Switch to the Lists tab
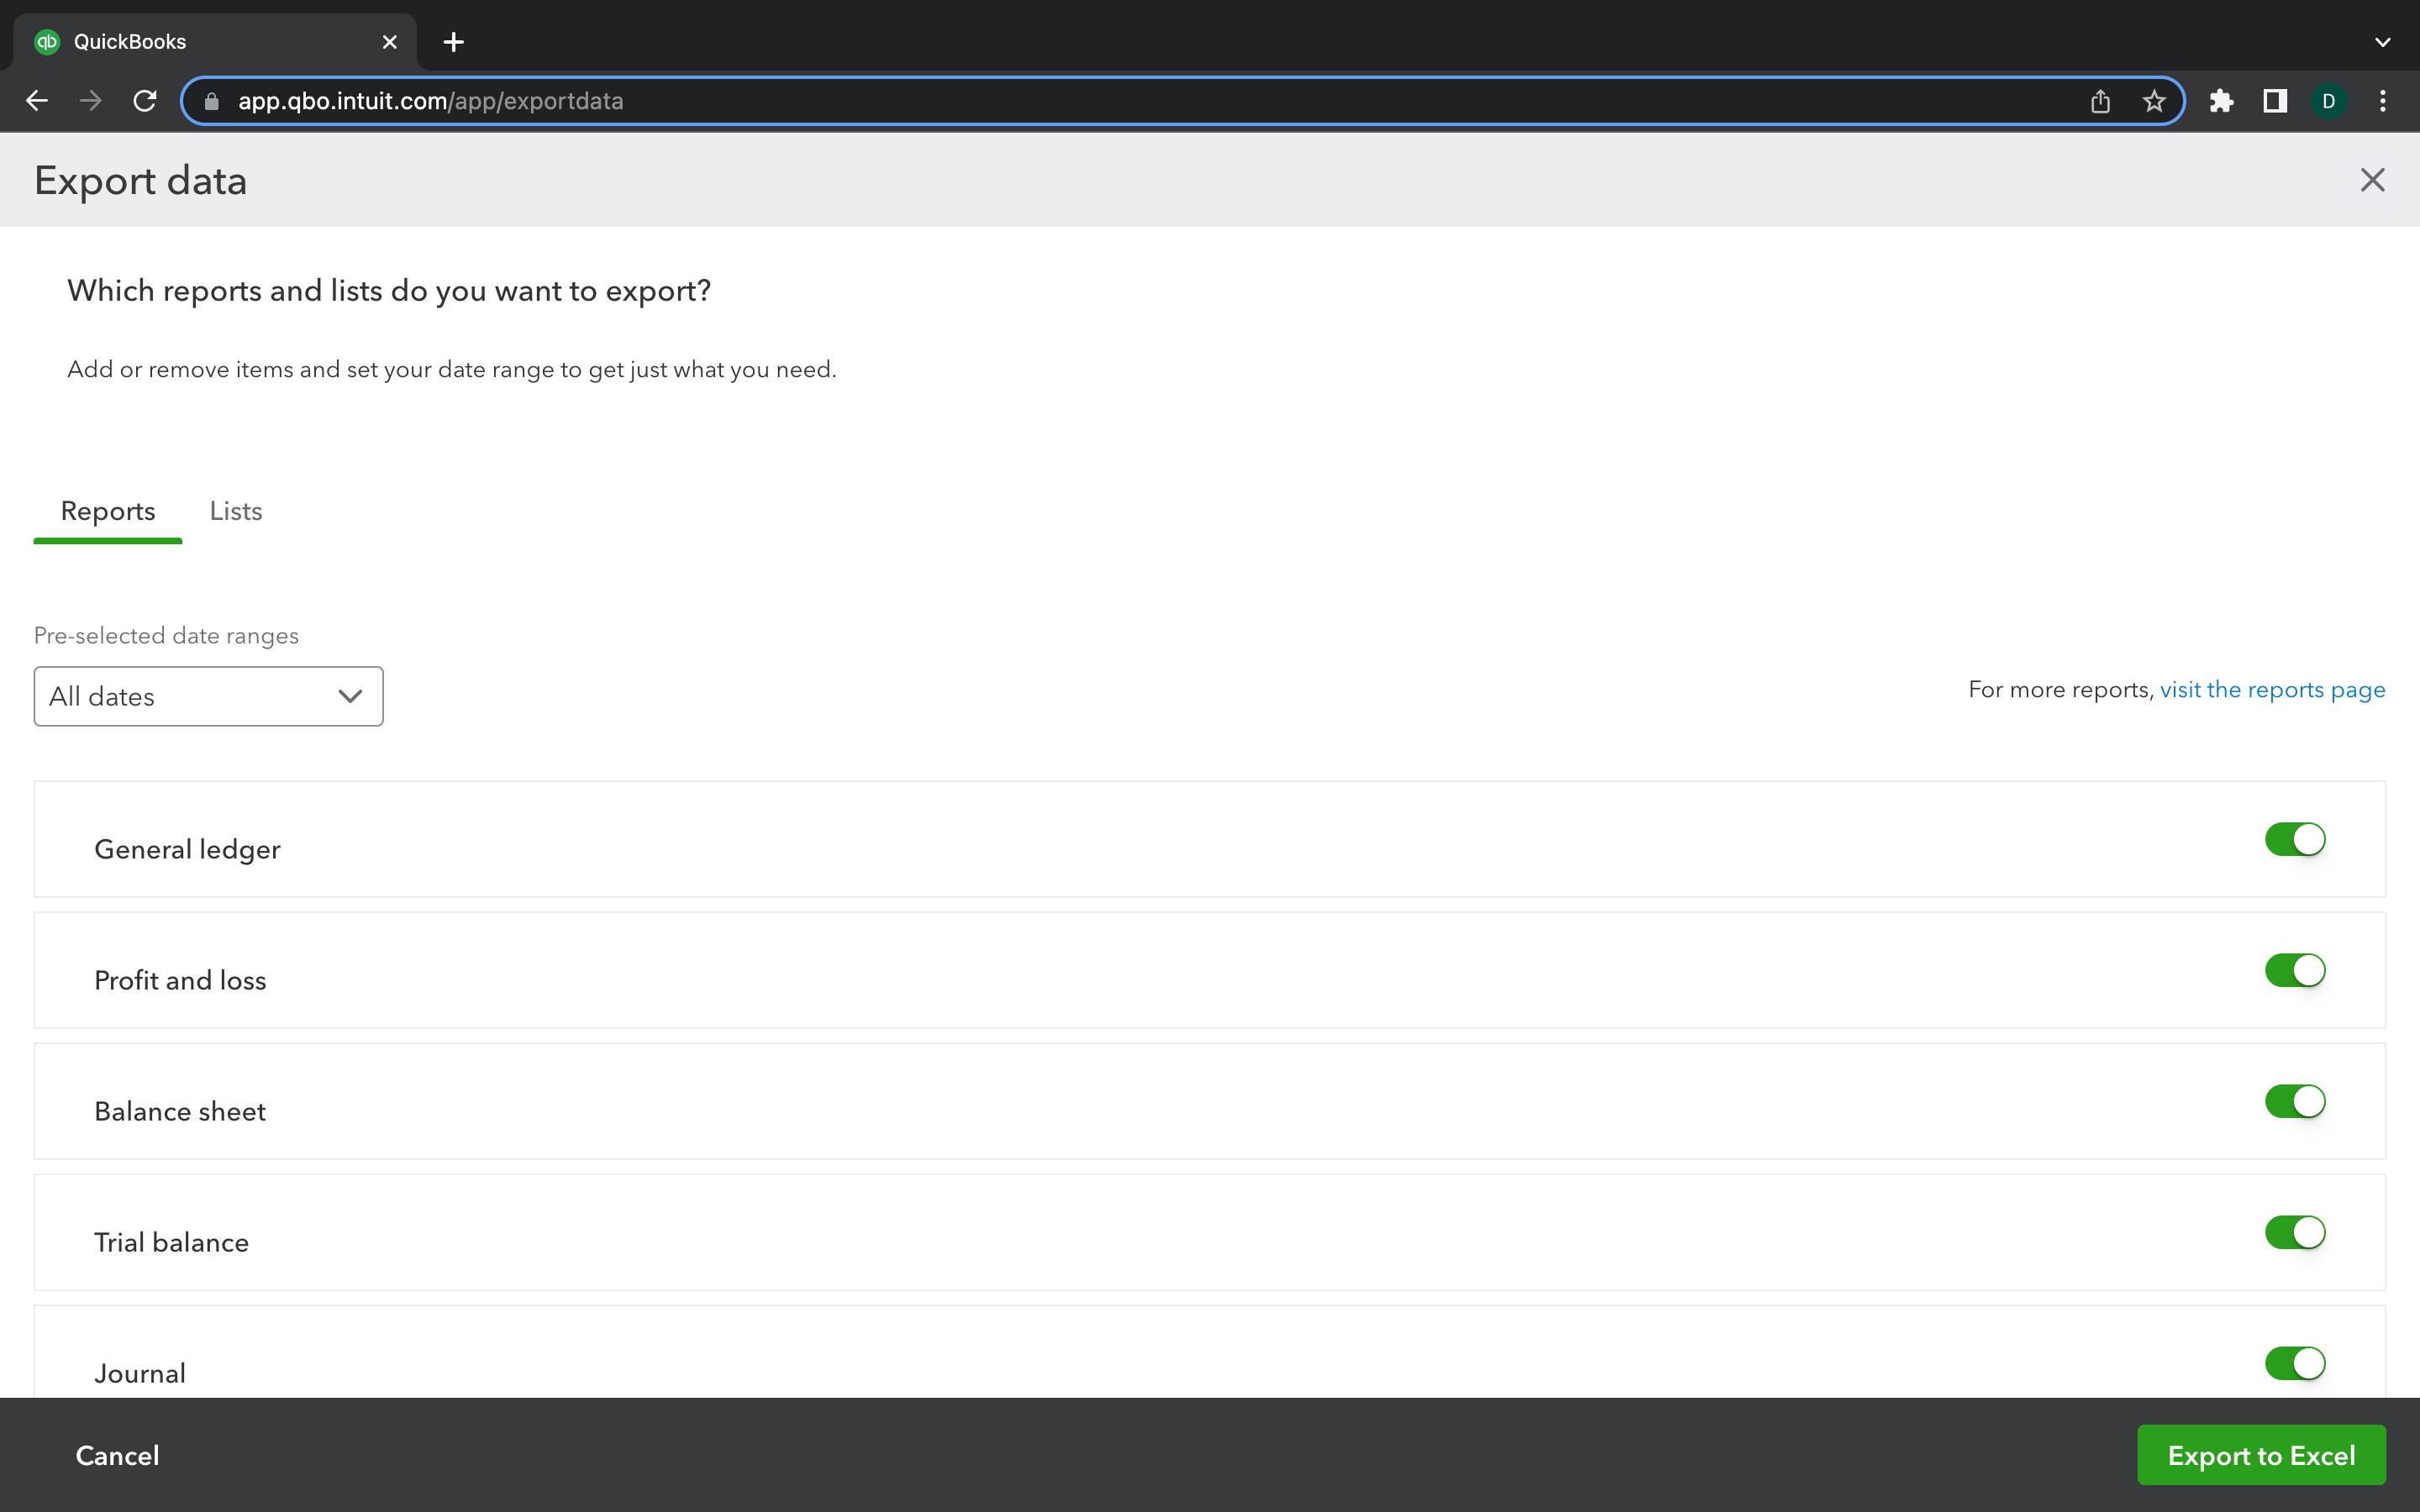The height and width of the screenshot is (1512, 2420). (236, 512)
